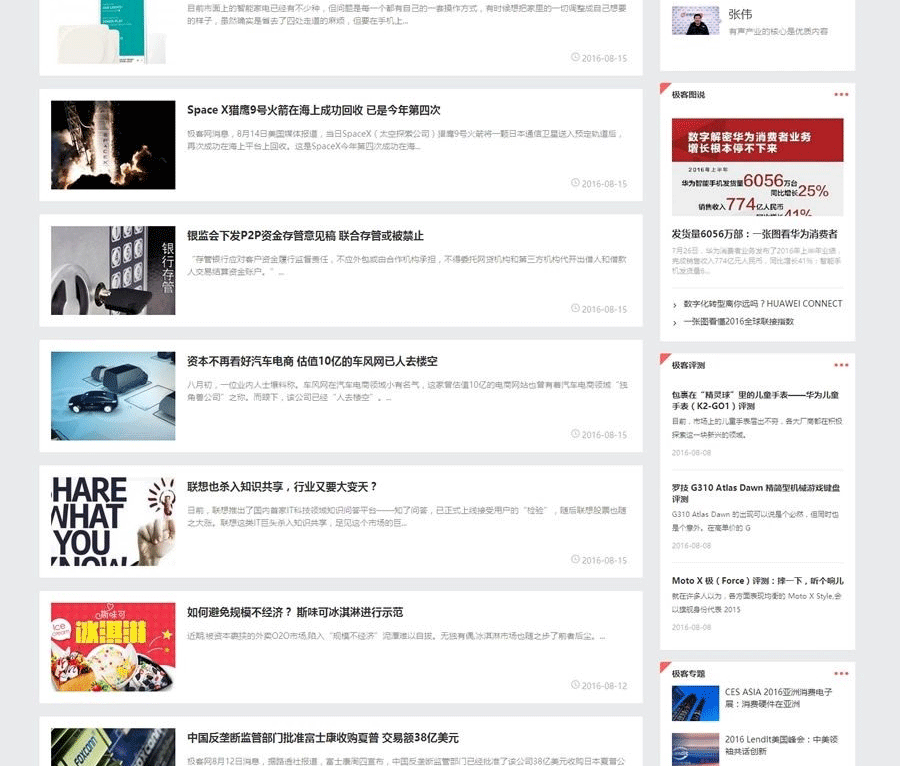The height and width of the screenshot is (766, 900).
Task: Click SpaceX article summary text
Action: coord(405,140)
